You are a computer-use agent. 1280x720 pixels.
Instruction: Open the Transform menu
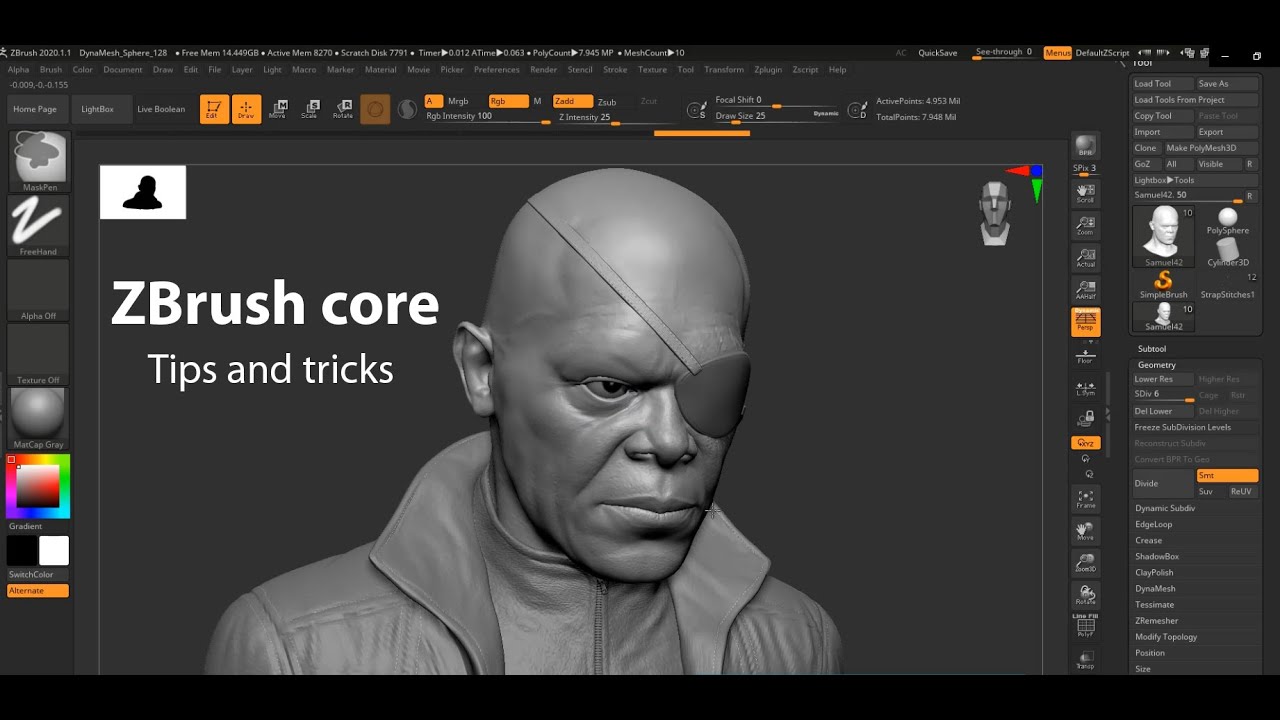pos(724,70)
